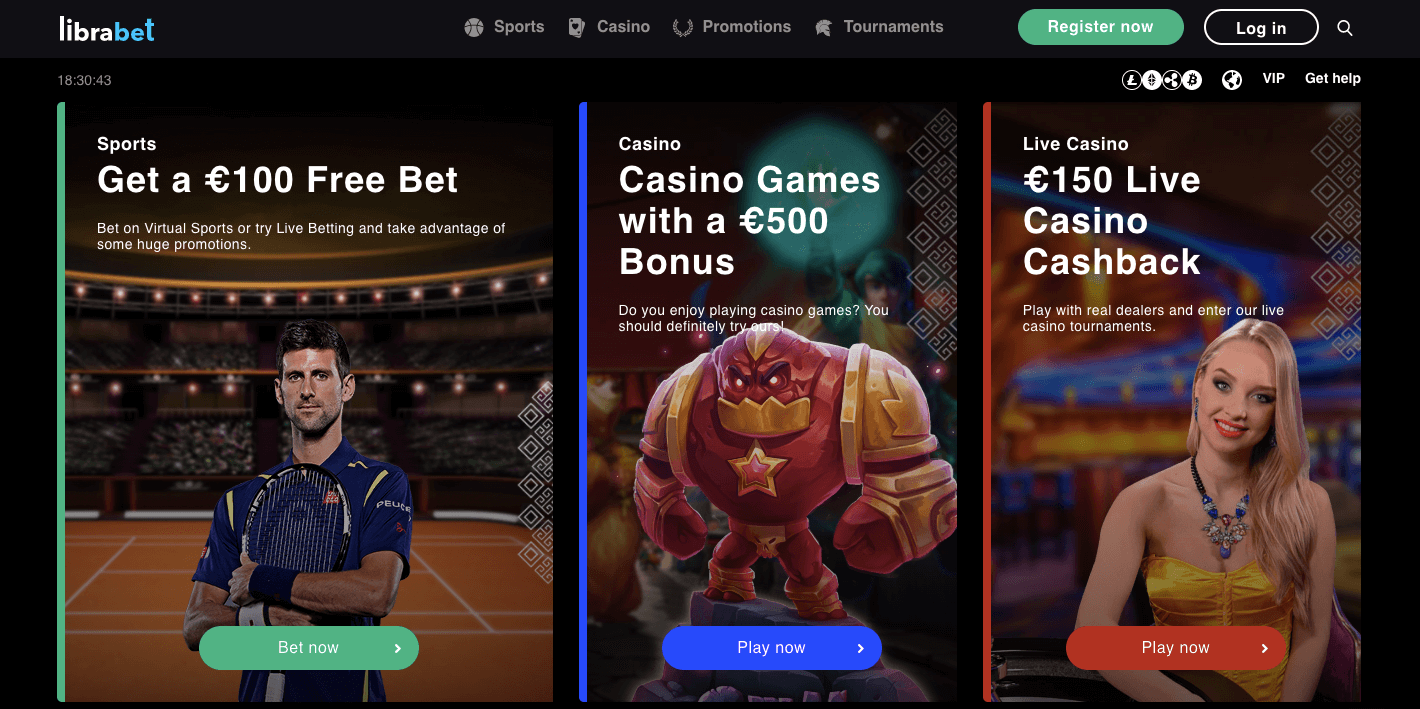Image resolution: width=1420 pixels, height=709 pixels.
Task: Click the Register now button
Action: point(1101,27)
